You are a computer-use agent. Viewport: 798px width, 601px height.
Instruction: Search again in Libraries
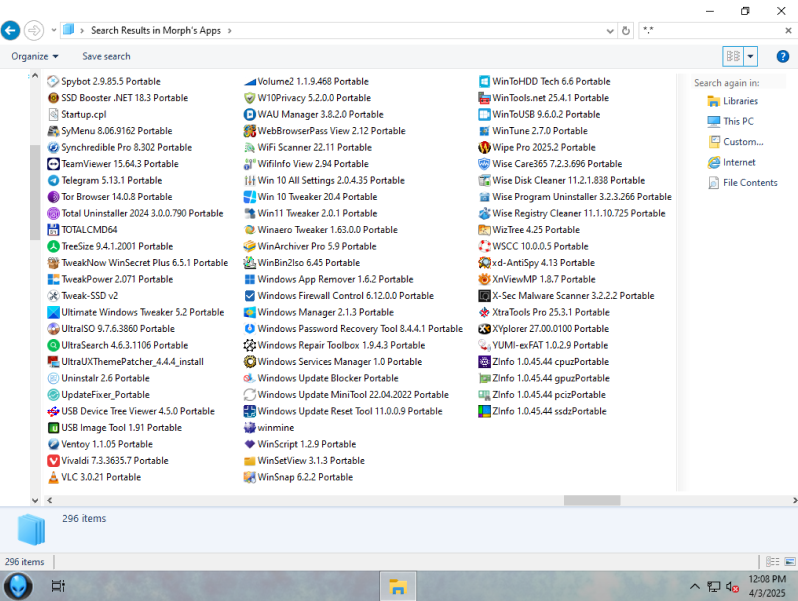(x=733, y=101)
